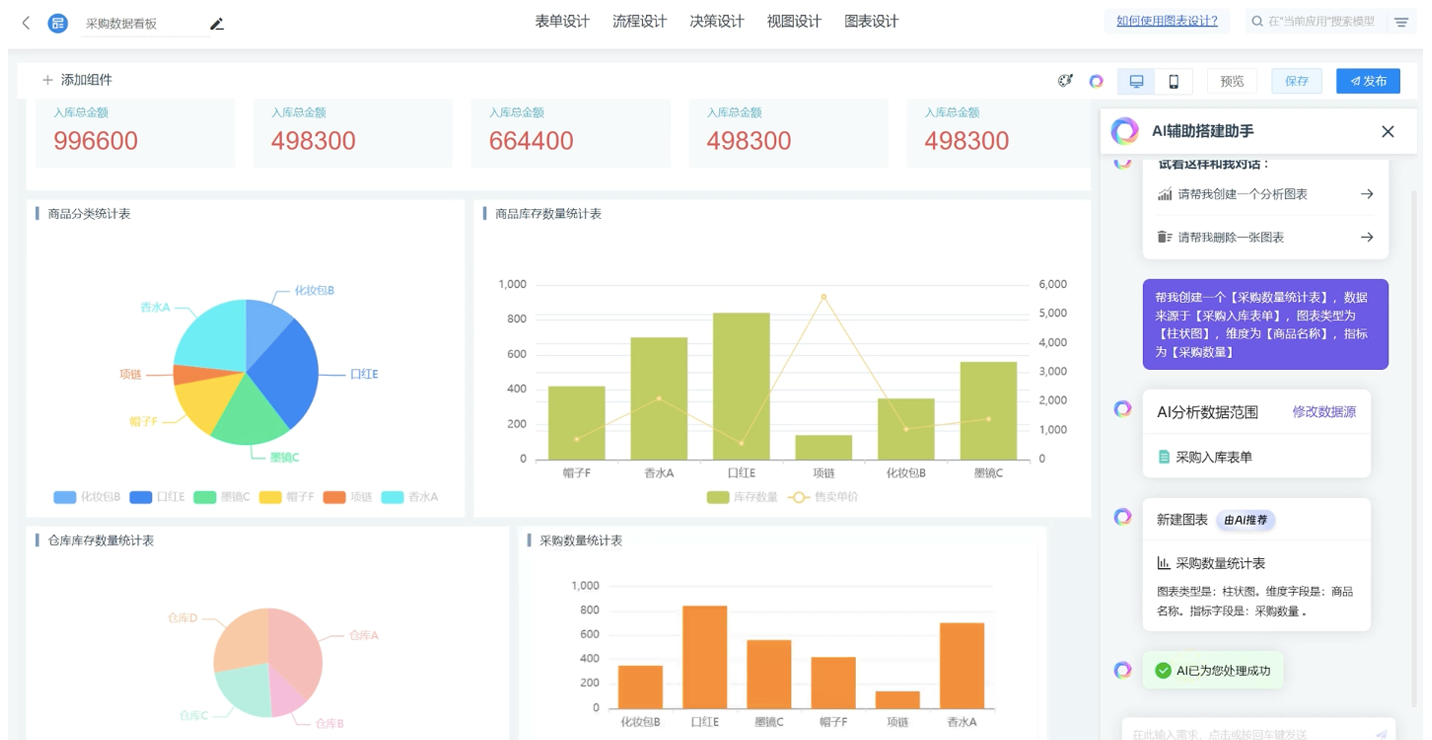
Task: Switch to the 流程设计 tab
Action: coord(639,21)
